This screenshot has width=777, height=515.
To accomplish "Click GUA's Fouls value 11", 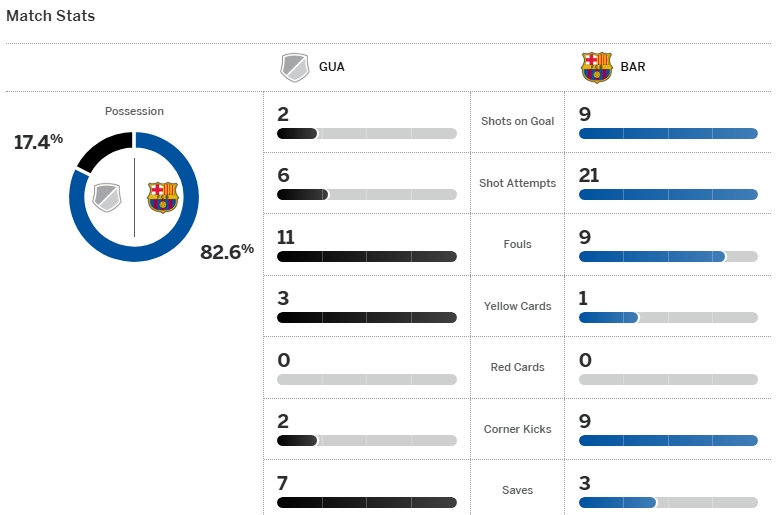I will (286, 237).
